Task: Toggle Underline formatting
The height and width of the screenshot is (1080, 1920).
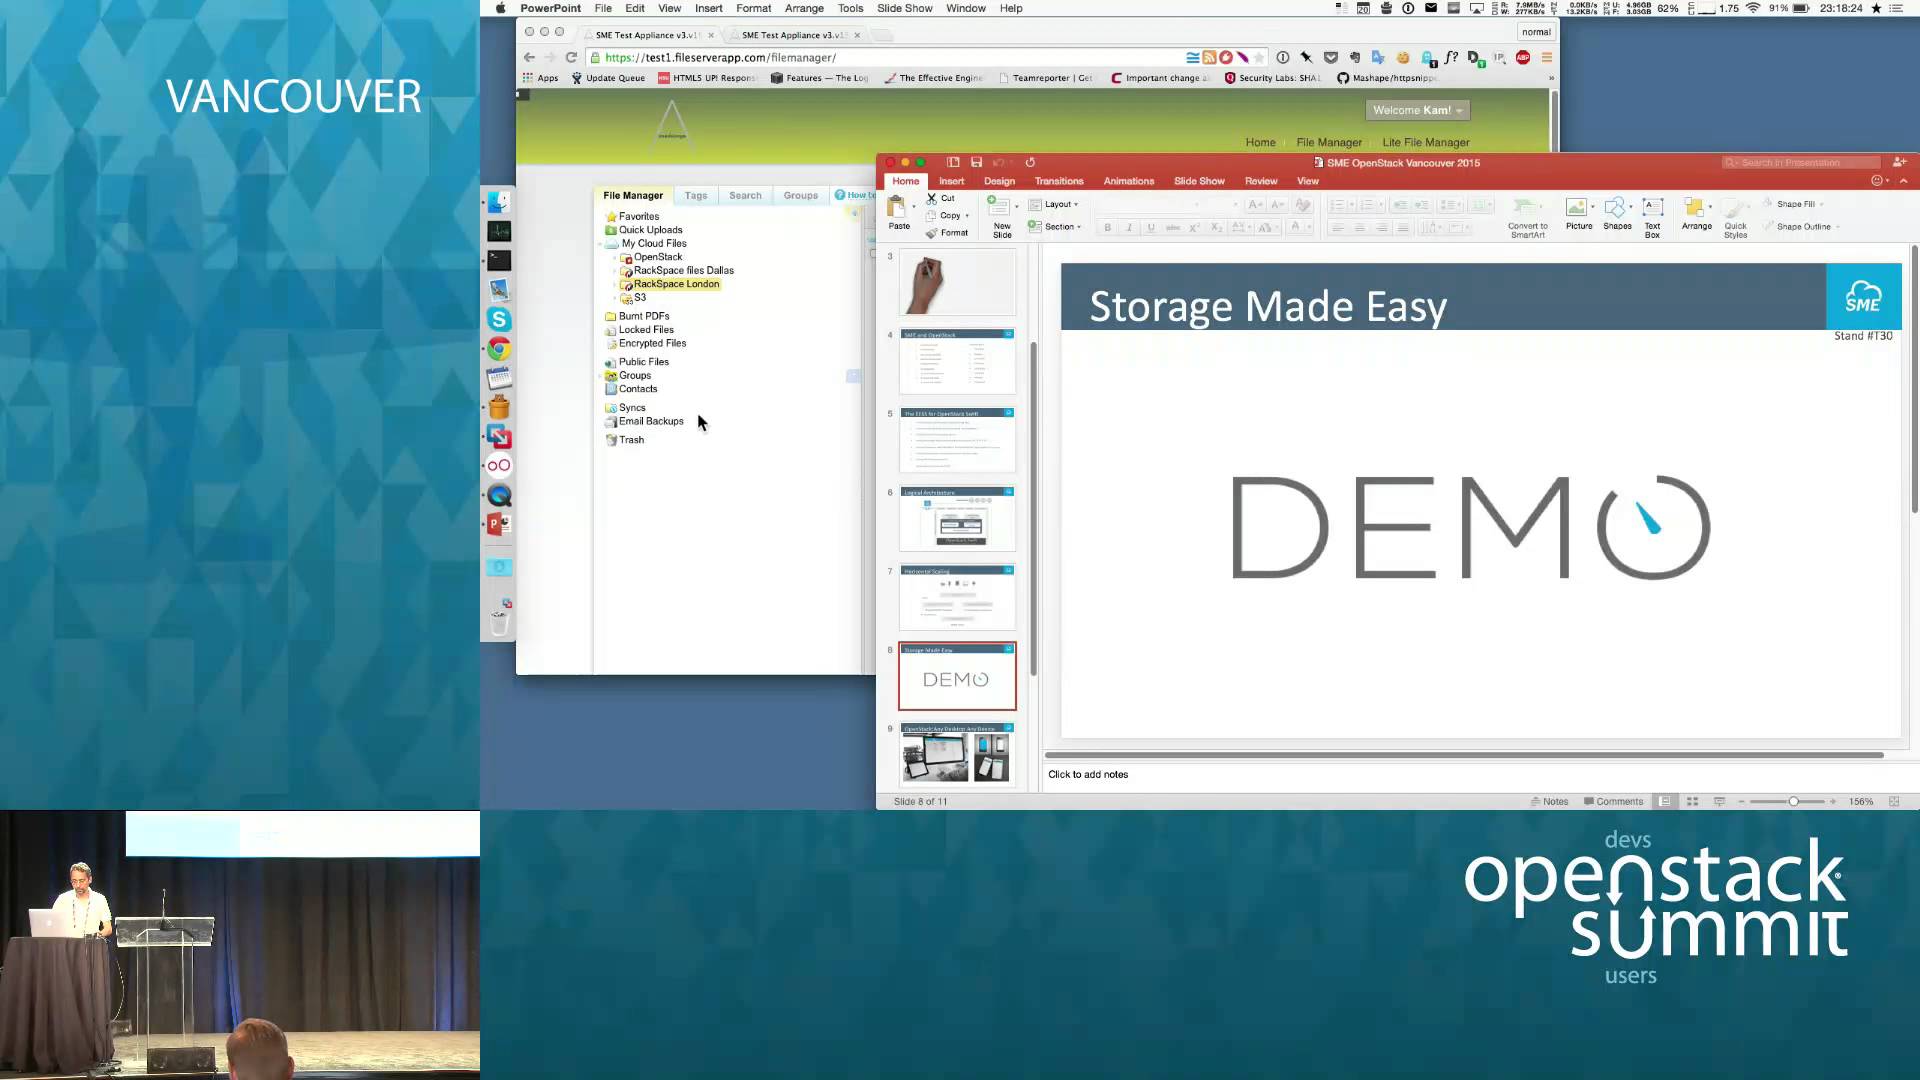Action: [x=1151, y=227]
